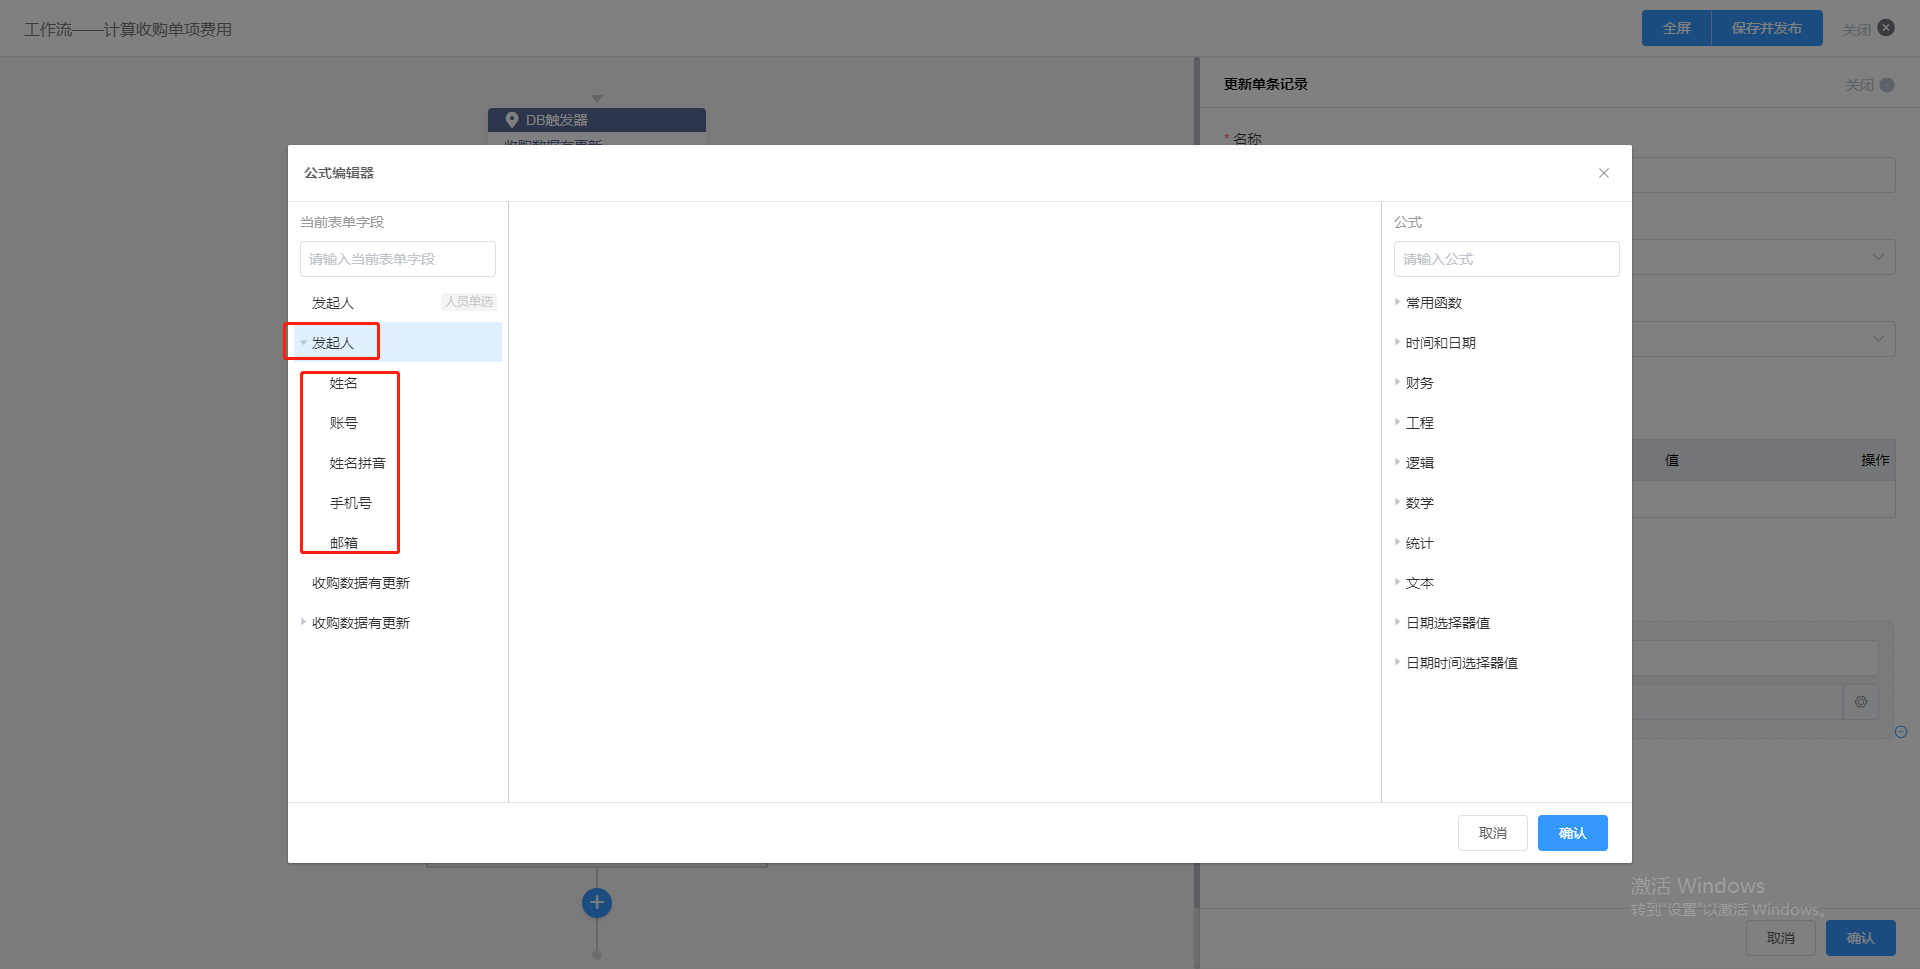Select the unexpandable 收购数据有更新 row
Viewport: 1920px width, 969px height.
coord(360,583)
